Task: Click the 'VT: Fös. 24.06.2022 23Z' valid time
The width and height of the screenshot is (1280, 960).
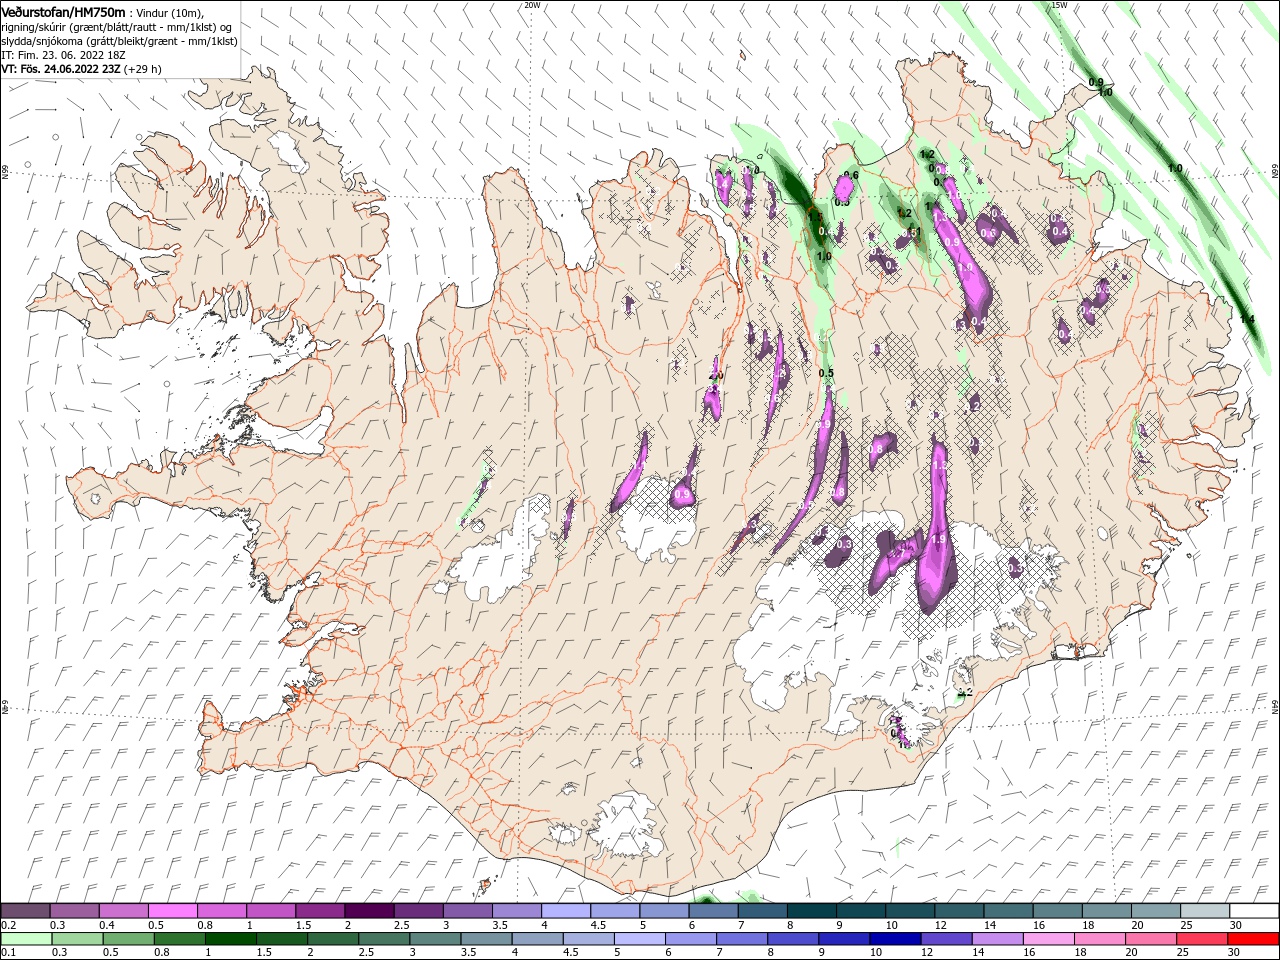Action: pos(61,69)
